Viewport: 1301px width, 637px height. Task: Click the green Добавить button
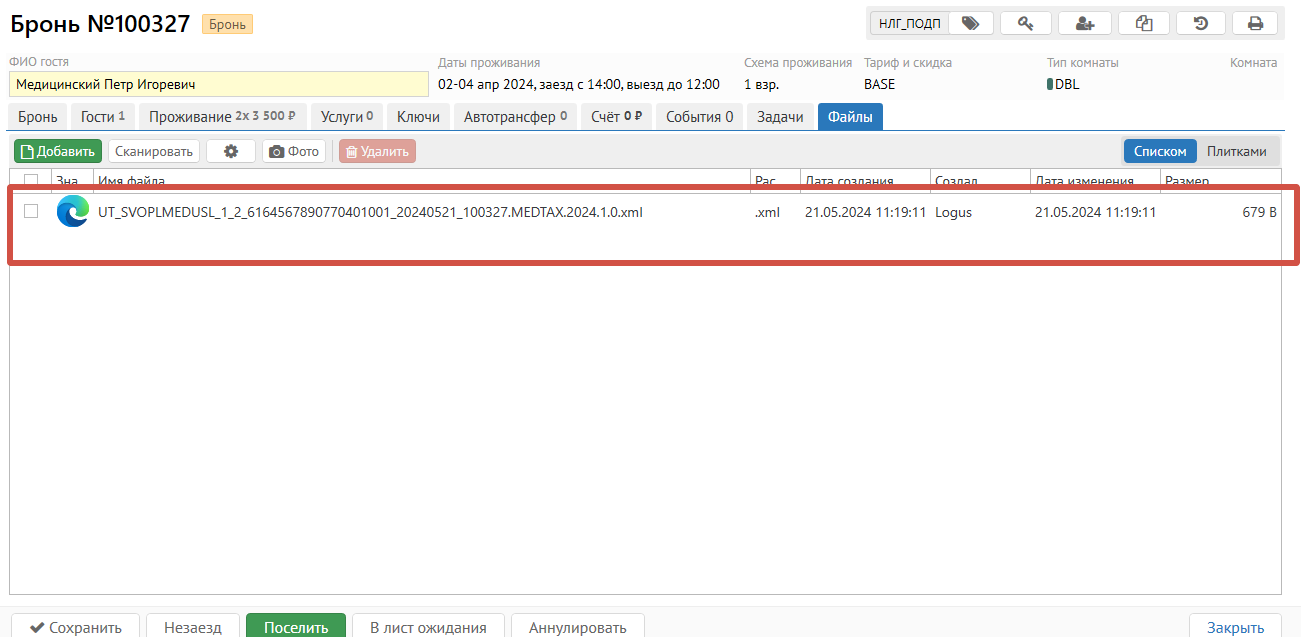(58, 151)
